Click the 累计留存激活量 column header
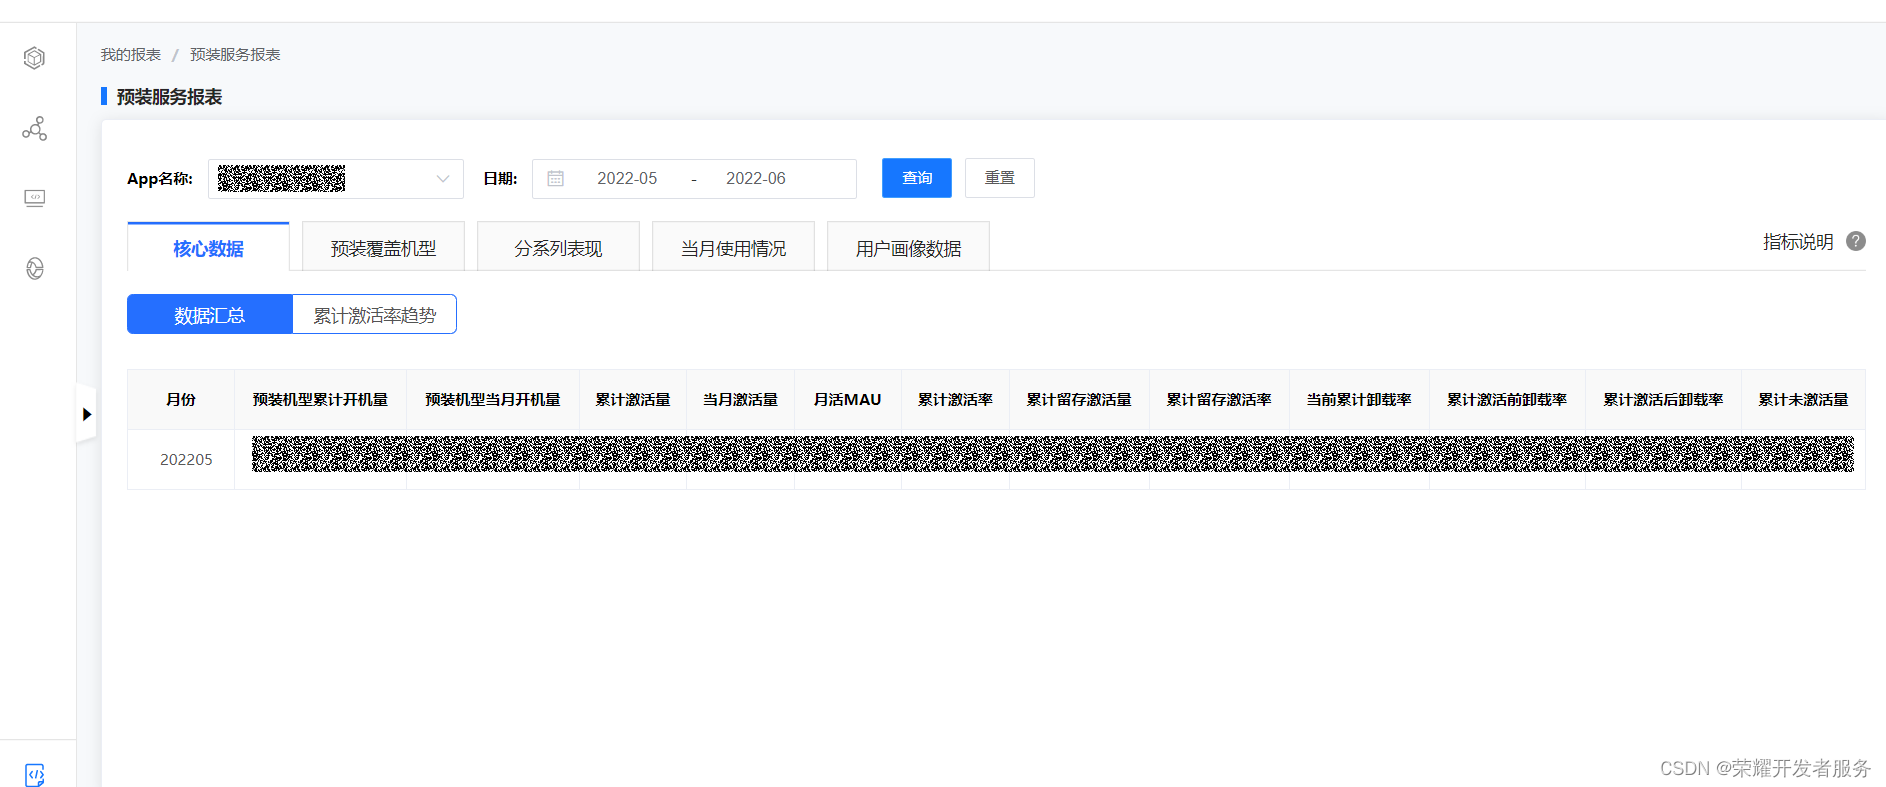Viewport: 1886px width, 787px height. pos(1079,399)
